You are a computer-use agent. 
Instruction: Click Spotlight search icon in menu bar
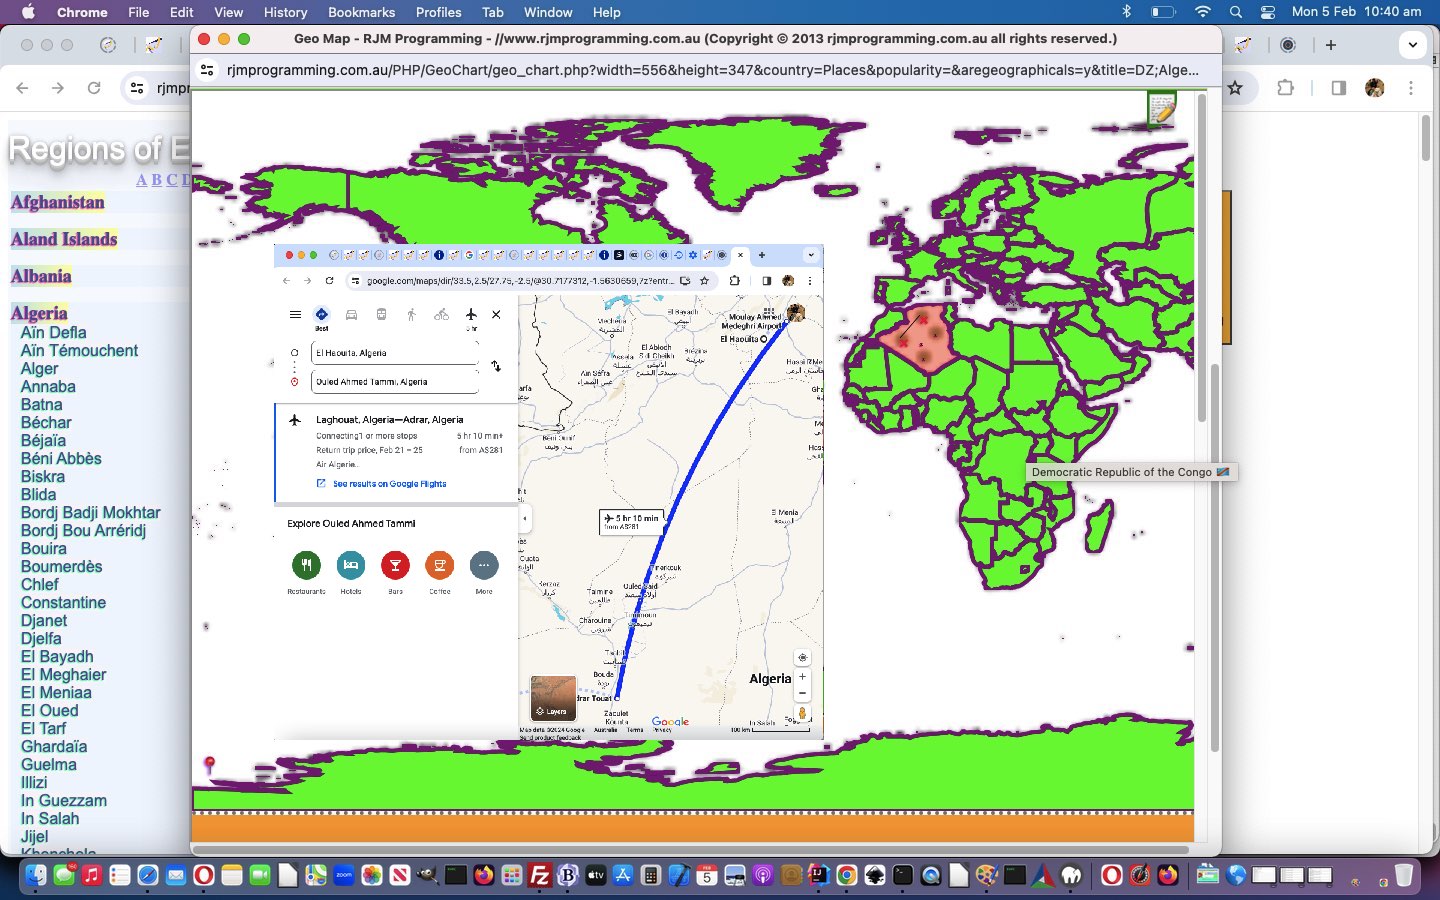pos(1236,12)
